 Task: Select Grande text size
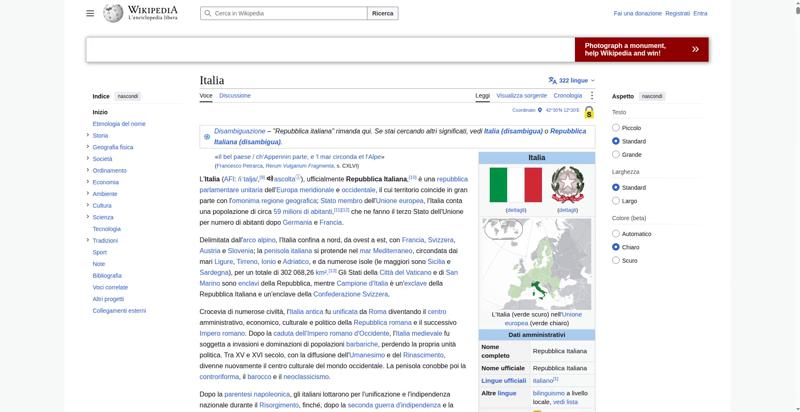[x=616, y=154]
